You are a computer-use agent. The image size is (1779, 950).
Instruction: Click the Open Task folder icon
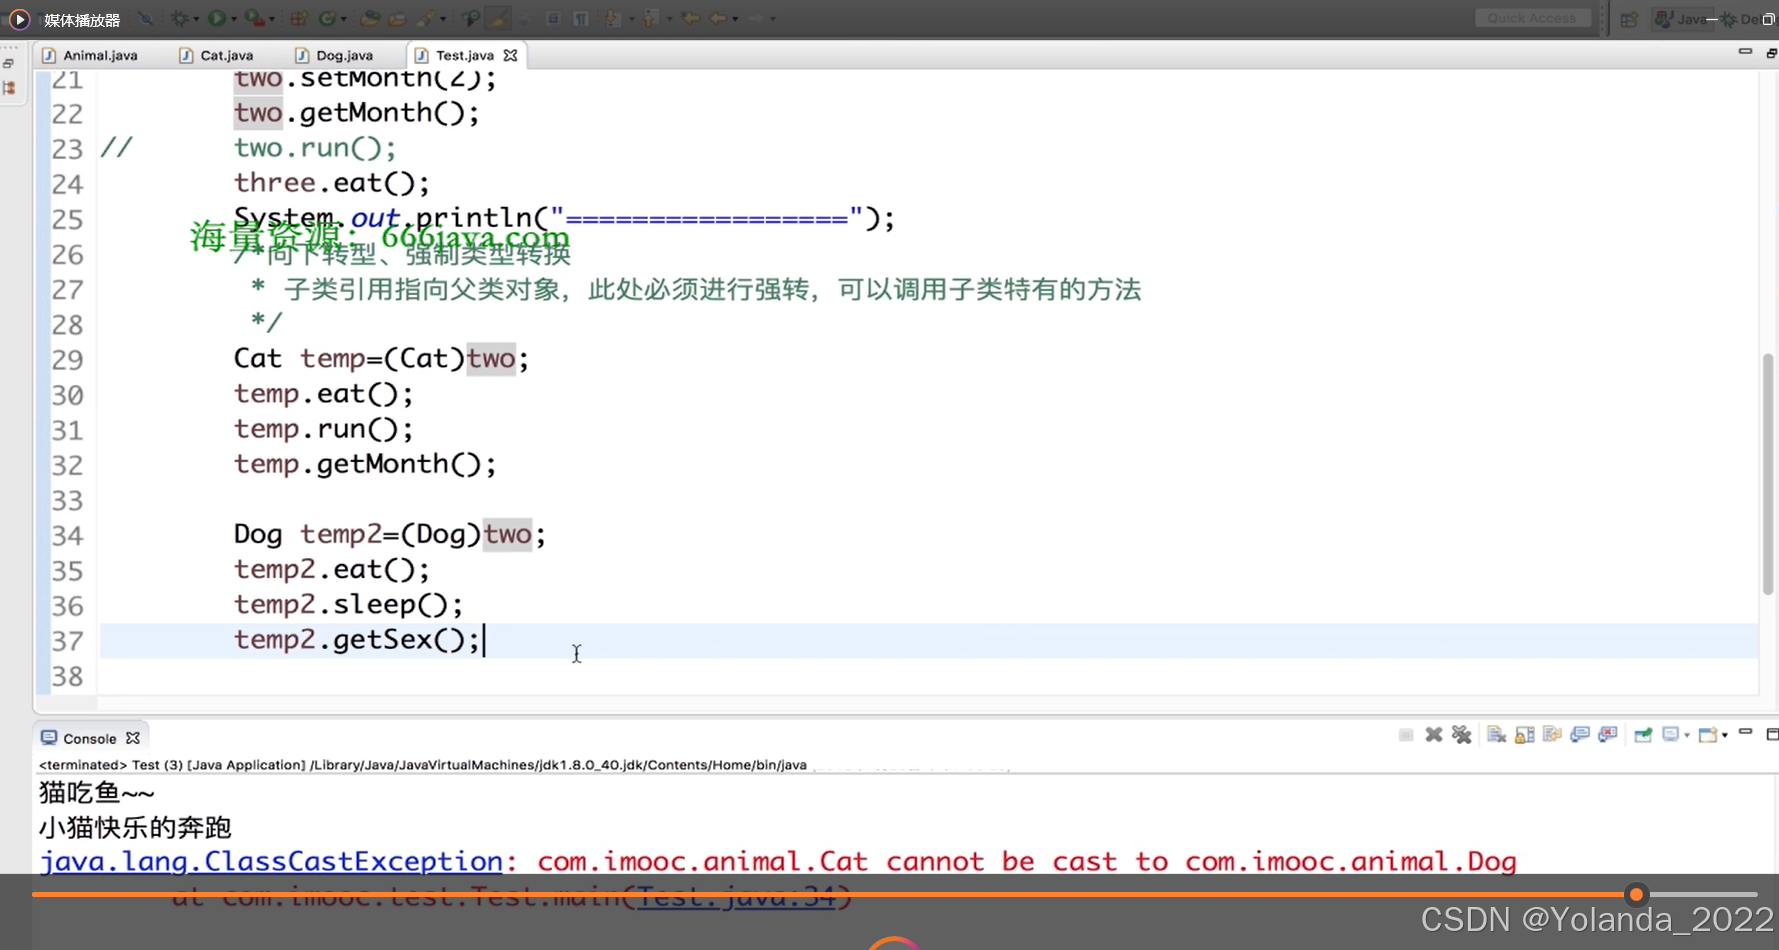(x=397, y=18)
